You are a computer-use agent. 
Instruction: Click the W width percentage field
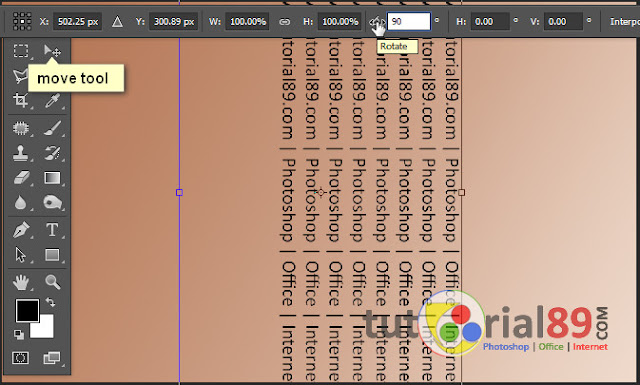248,21
